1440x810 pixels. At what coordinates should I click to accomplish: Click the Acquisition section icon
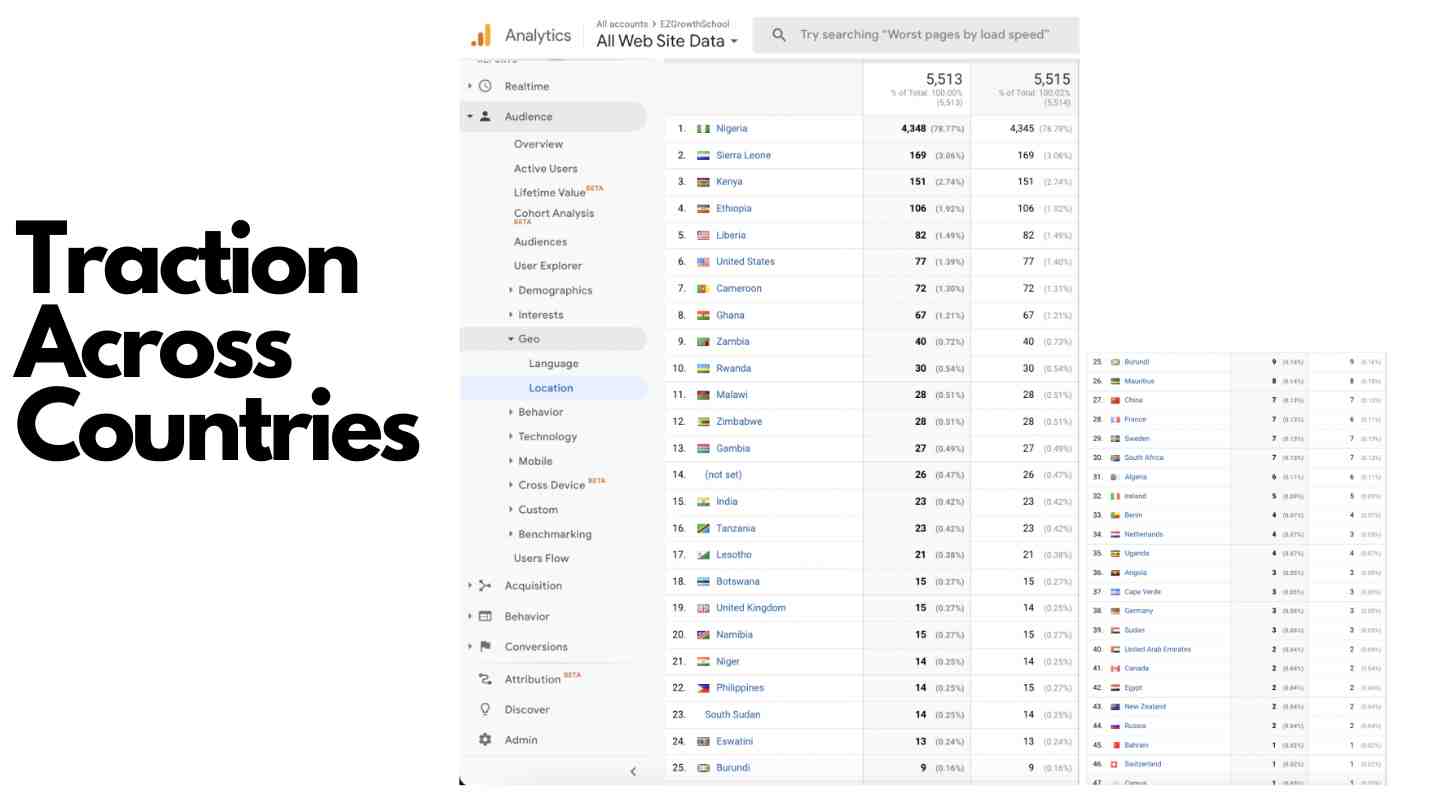pyautogui.click(x=485, y=586)
